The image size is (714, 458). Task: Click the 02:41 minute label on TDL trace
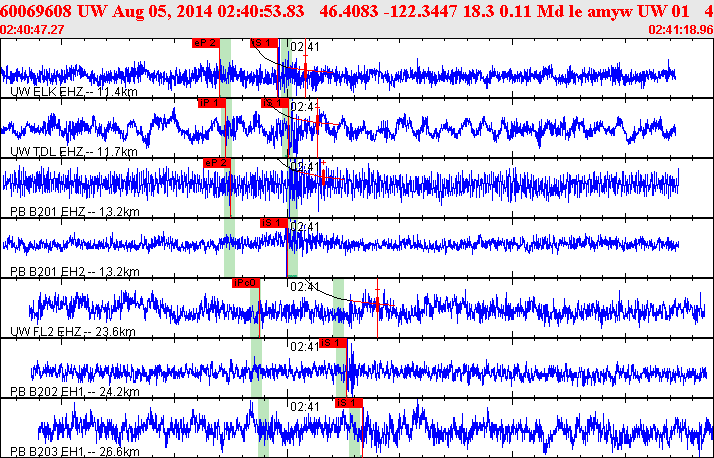point(305,107)
